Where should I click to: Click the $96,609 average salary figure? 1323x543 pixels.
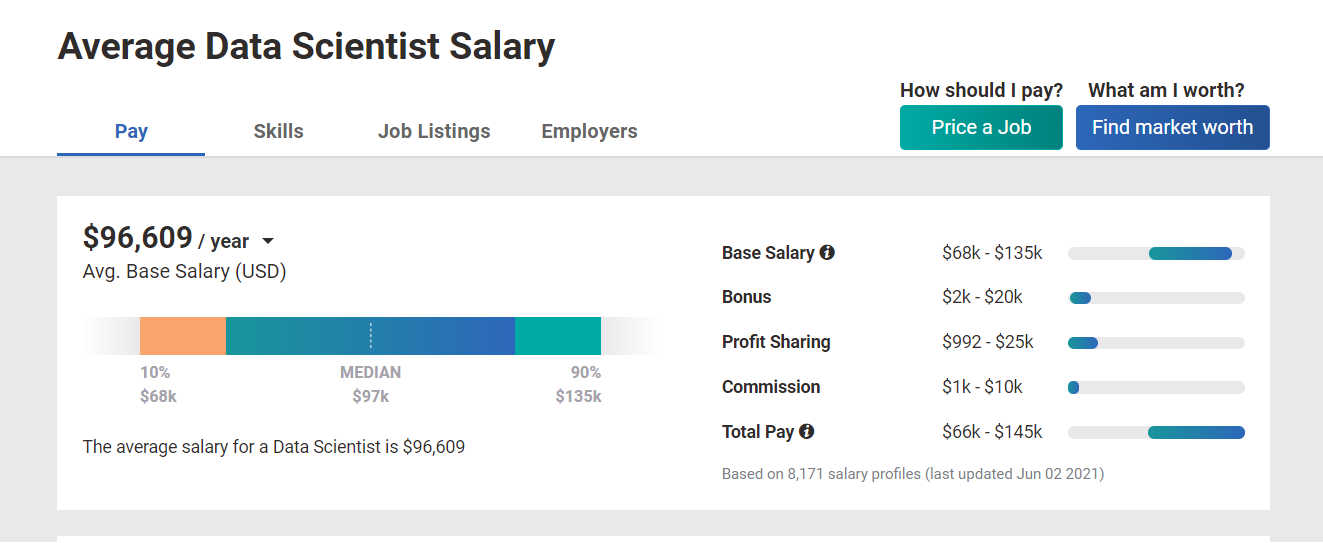pyautogui.click(x=138, y=237)
